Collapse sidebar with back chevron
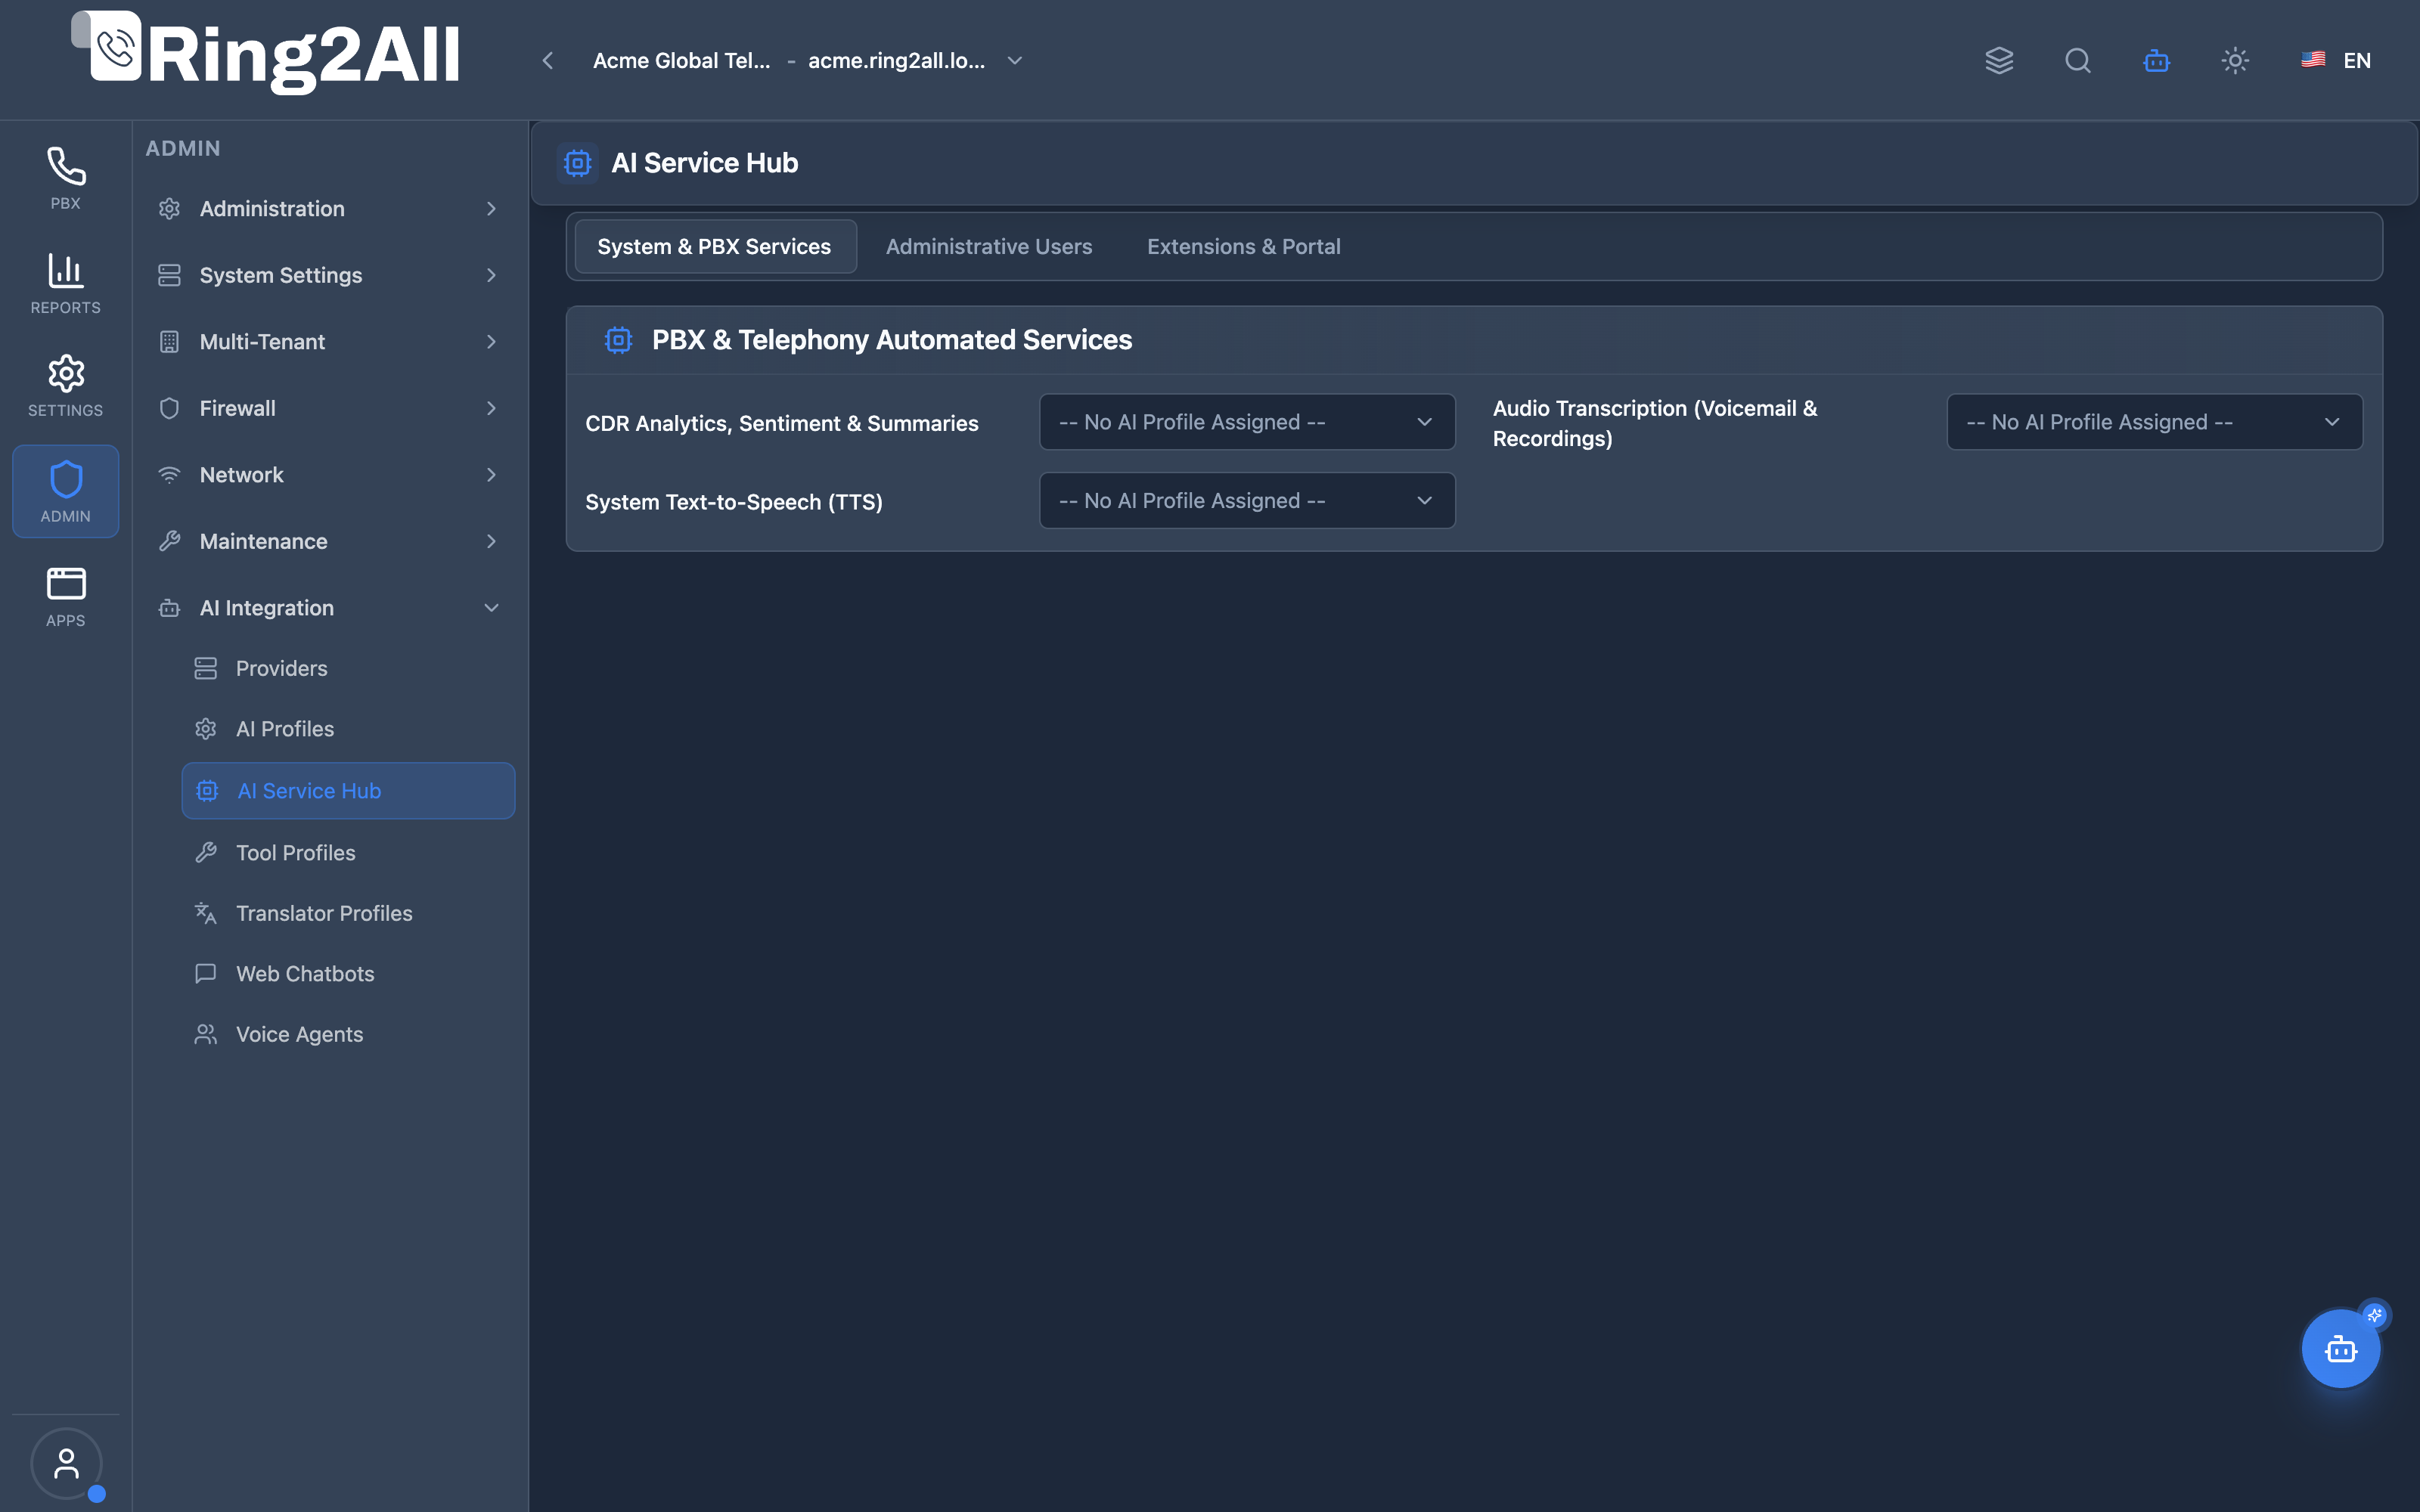This screenshot has height=1512, width=2420. click(548, 61)
